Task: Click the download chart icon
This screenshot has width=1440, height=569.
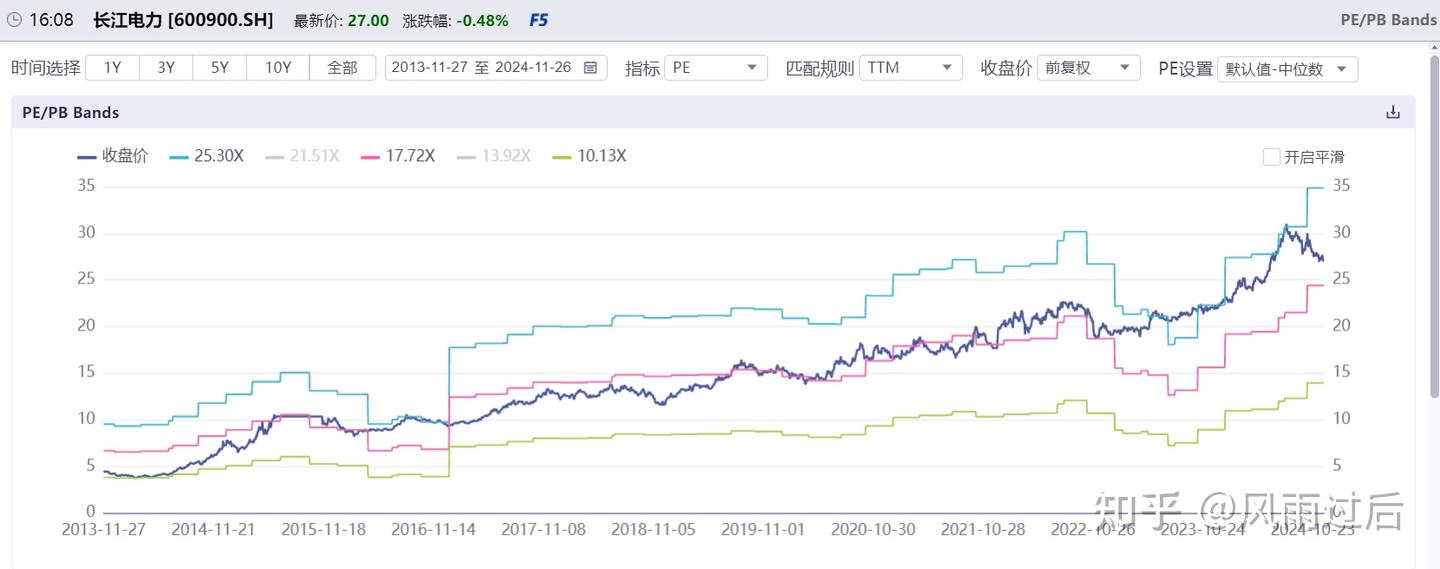Action: coord(1393,112)
